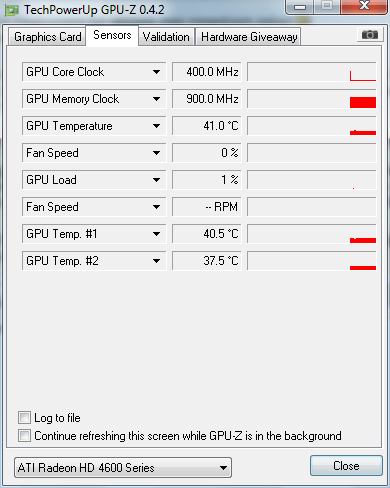Click the Close button
390x488 pixels.
pyautogui.click(x=346, y=466)
